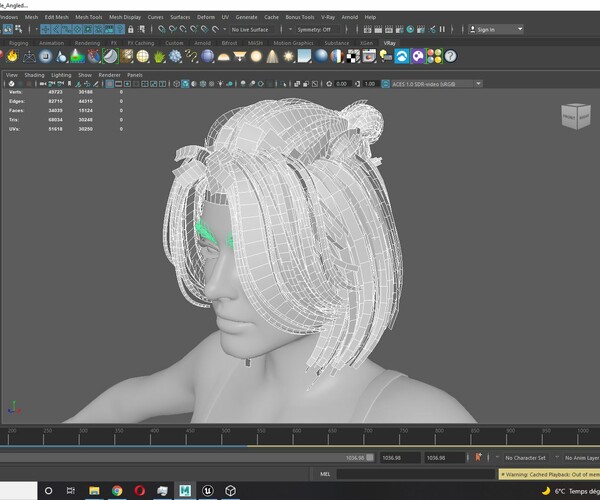Pause rendering with the pause icon
This screenshot has height=500, width=600.
pyautogui.click(x=442, y=29)
